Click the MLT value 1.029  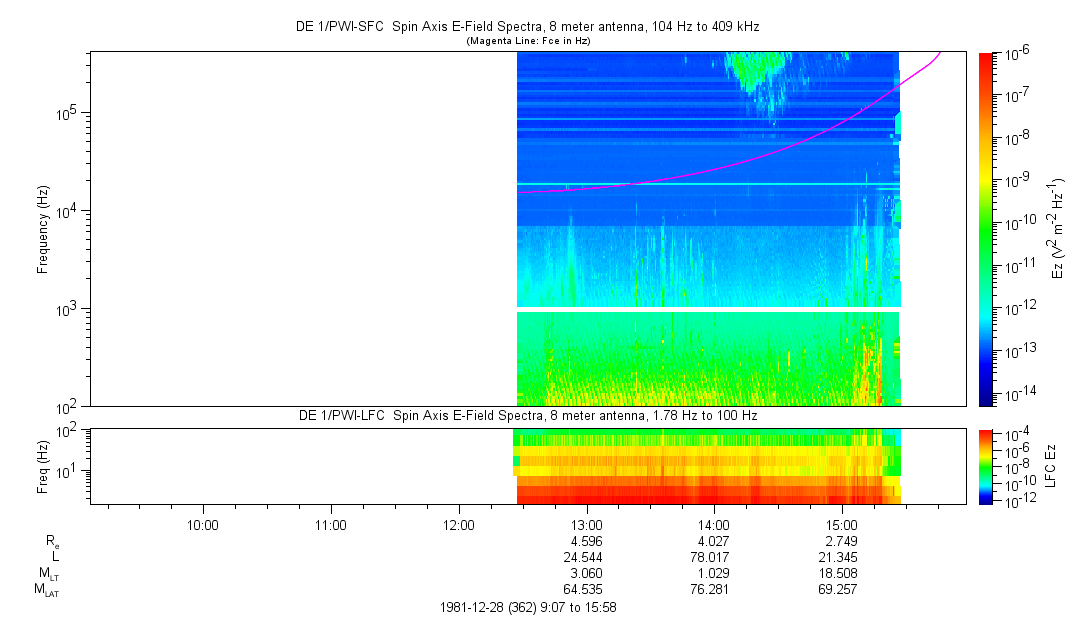pyautogui.click(x=714, y=573)
